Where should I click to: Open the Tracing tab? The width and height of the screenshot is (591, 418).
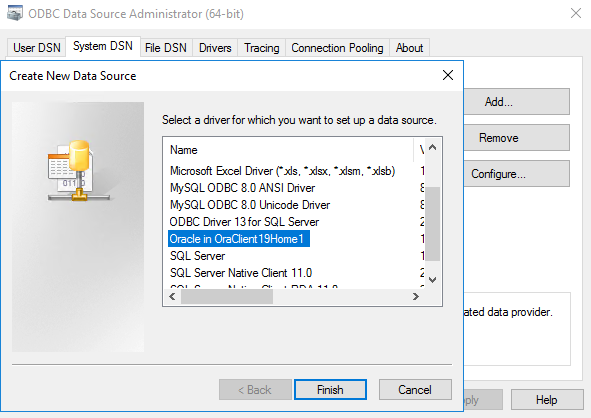[262, 48]
